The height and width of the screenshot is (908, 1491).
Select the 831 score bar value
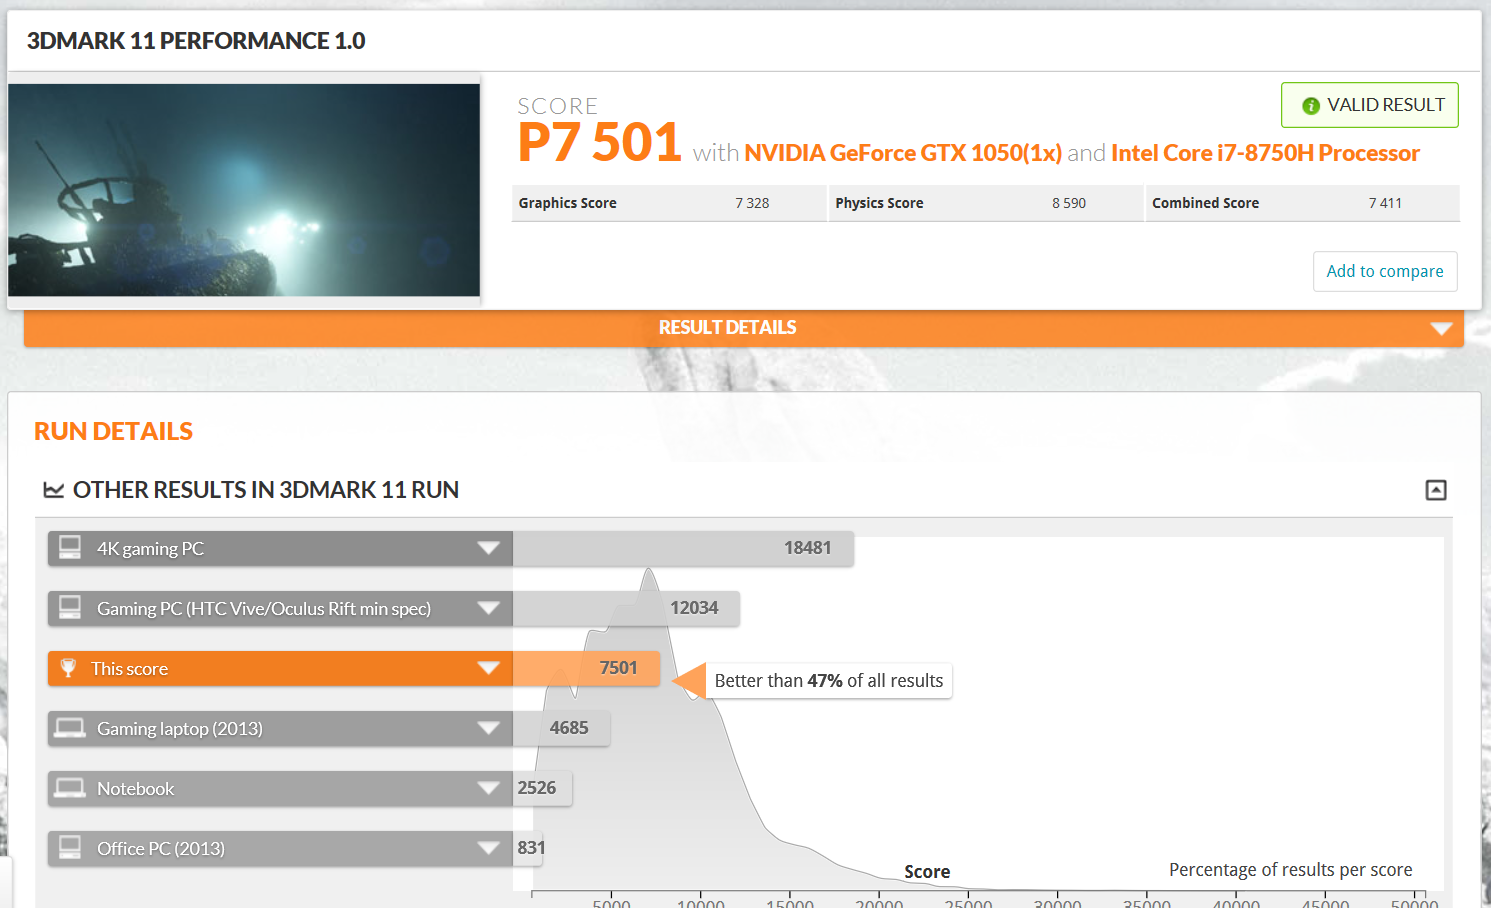pyautogui.click(x=531, y=848)
